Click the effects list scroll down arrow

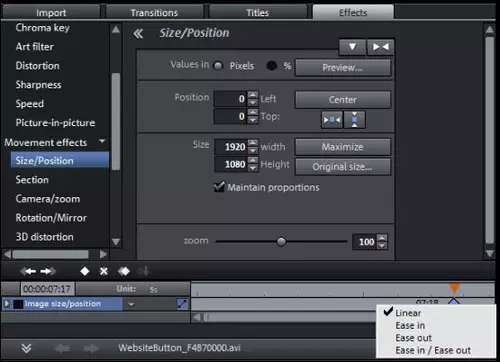tap(116, 242)
